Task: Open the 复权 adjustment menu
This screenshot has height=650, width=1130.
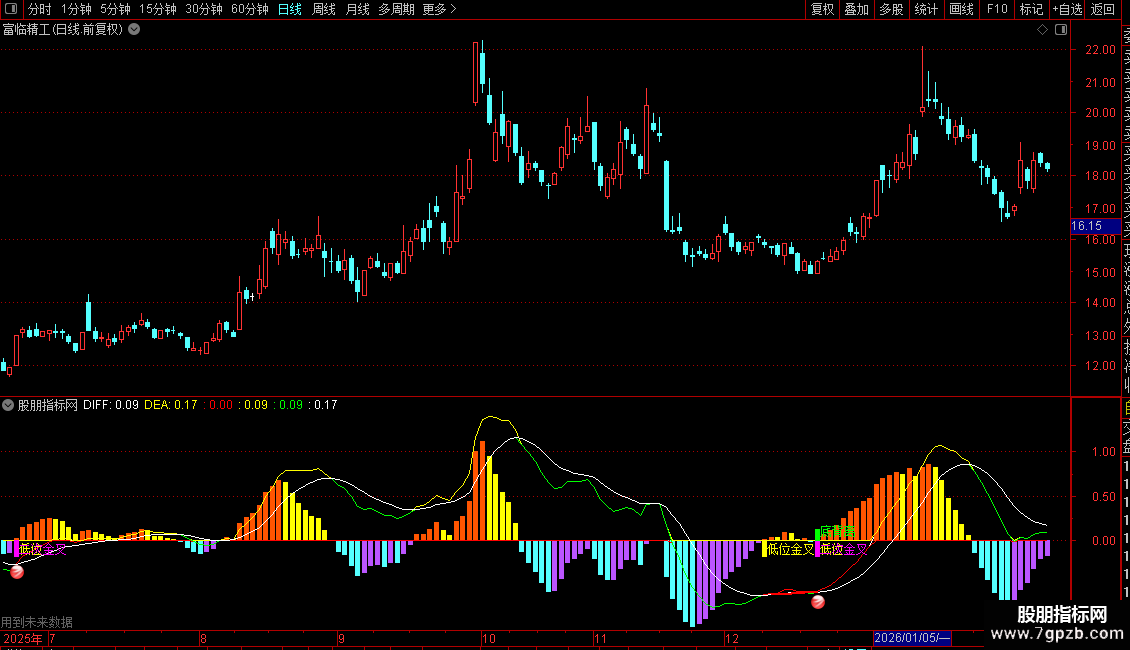Action: (822, 9)
